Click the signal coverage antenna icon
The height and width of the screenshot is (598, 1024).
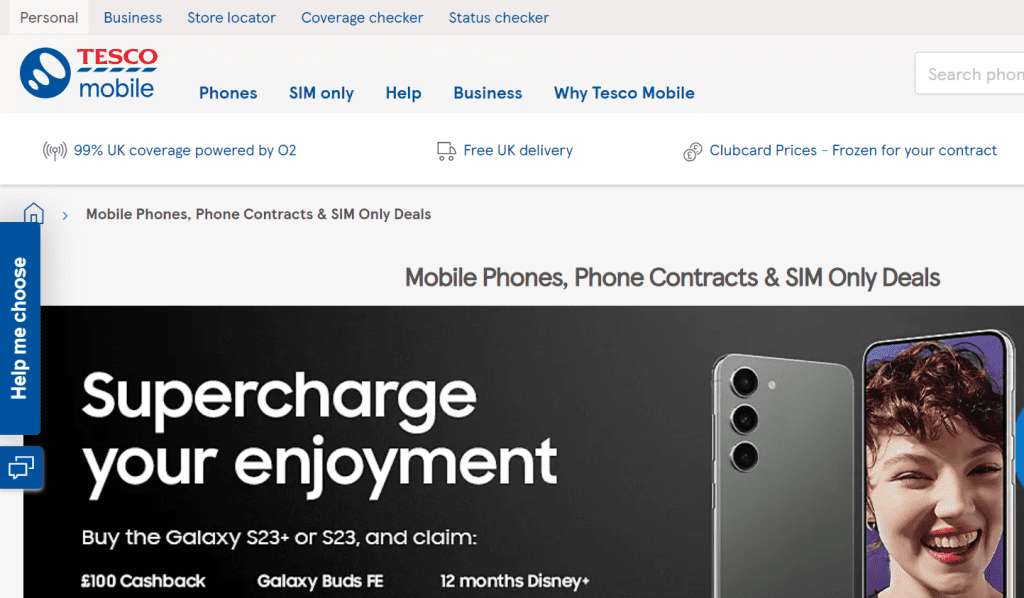[55, 151]
